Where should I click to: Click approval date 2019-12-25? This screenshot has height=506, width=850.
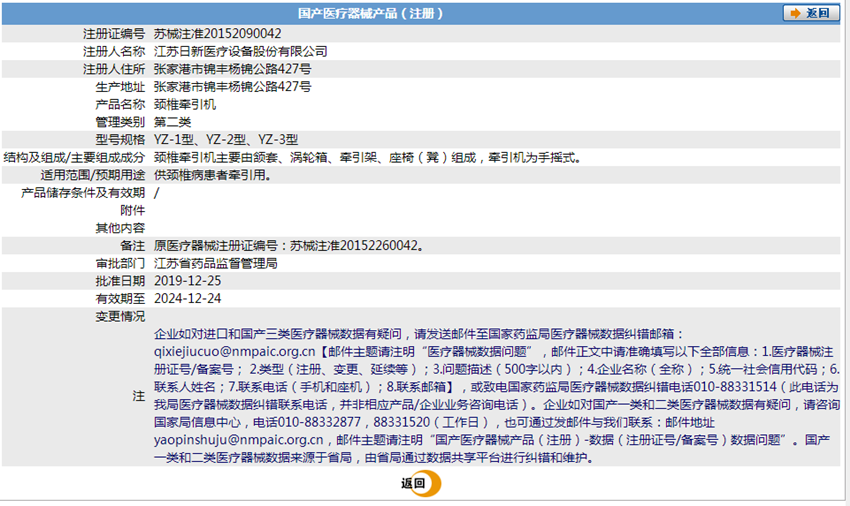(x=188, y=281)
